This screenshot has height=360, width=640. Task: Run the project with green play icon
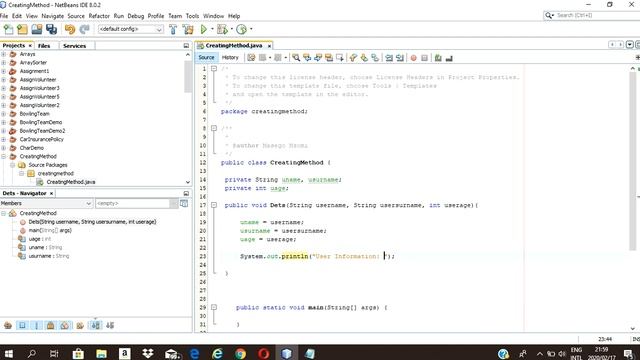click(x=203, y=29)
